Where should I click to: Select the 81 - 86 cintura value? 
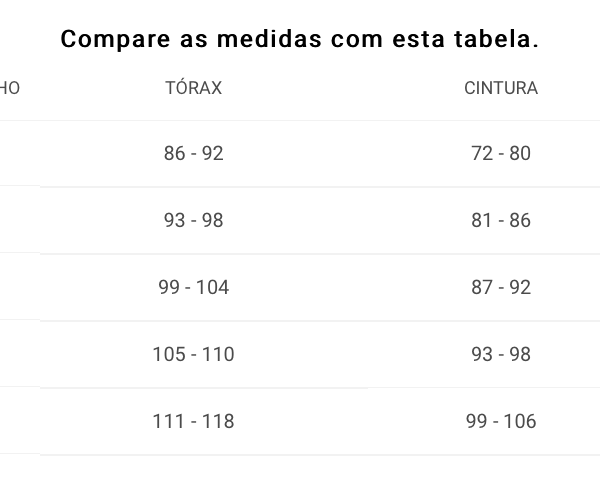[501, 220]
